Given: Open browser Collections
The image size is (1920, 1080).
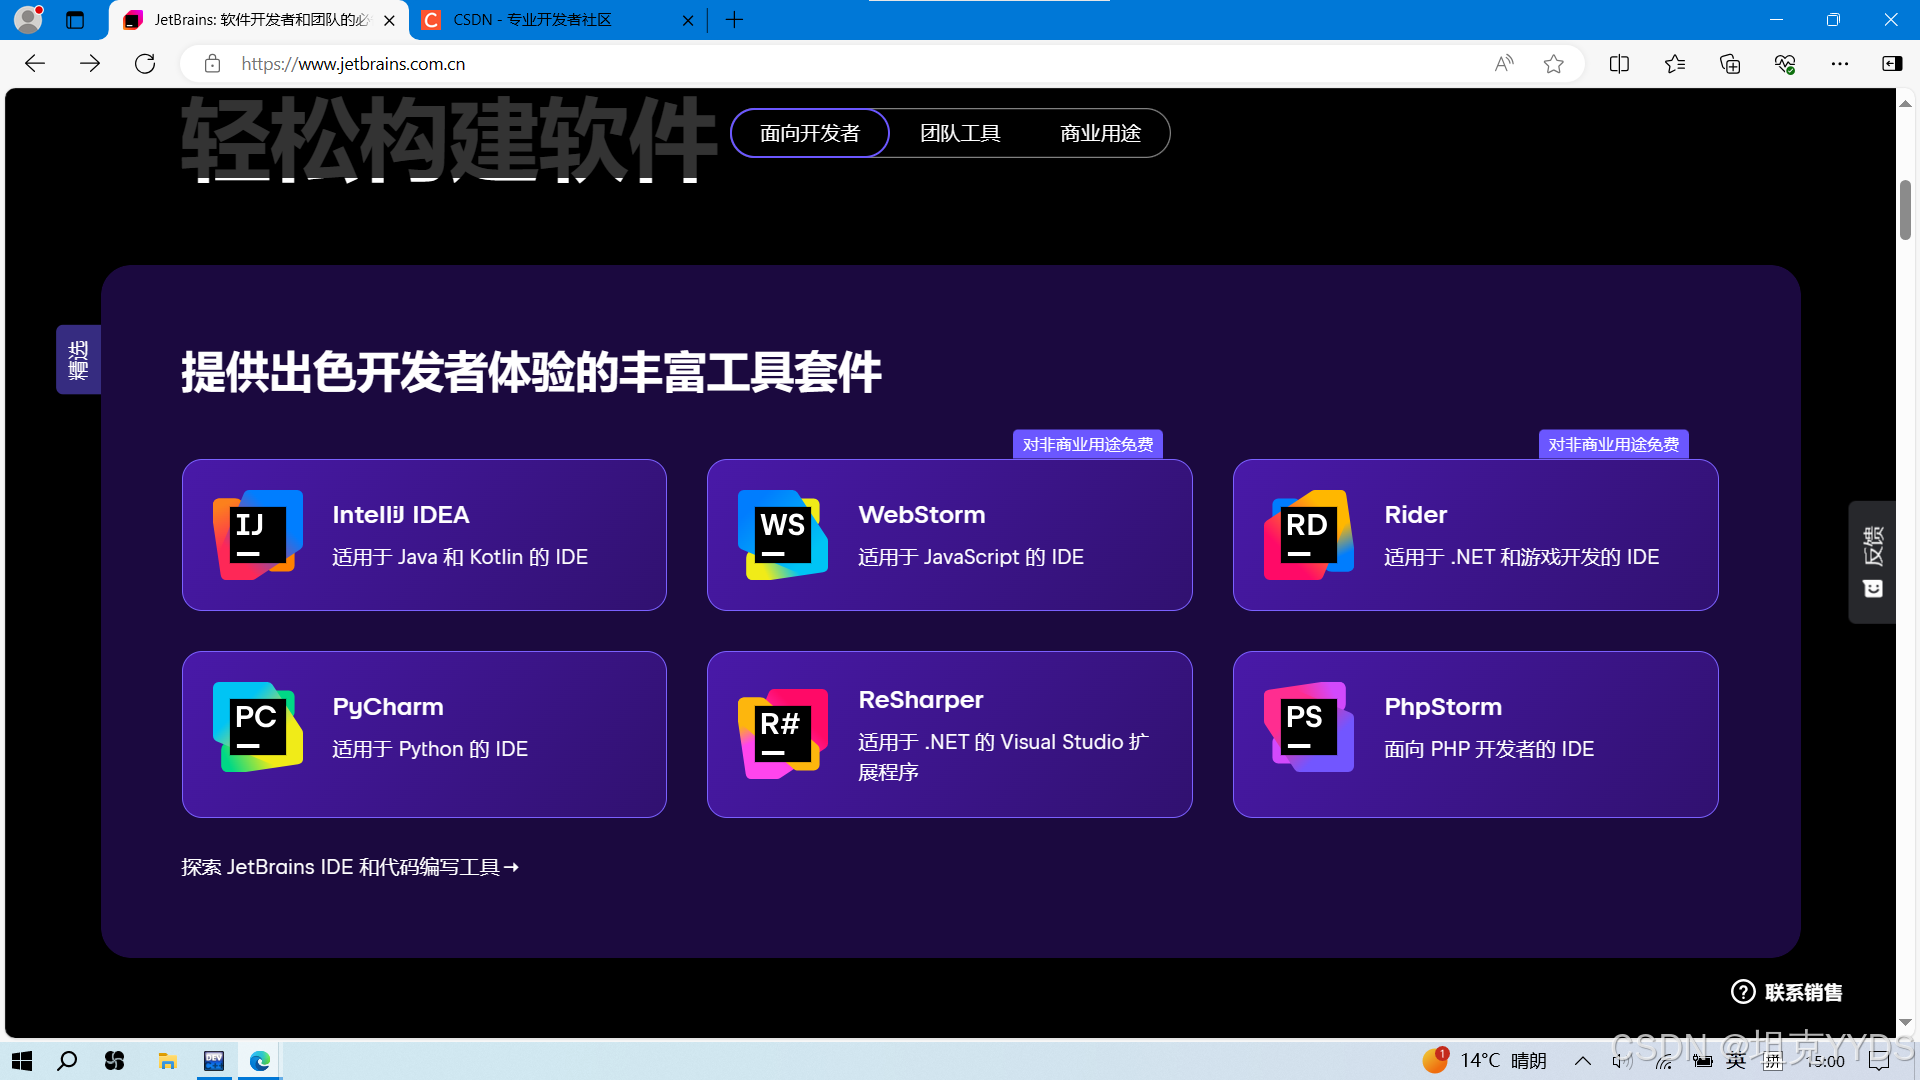Looking at the screenshot, I should click(1730, 64).
